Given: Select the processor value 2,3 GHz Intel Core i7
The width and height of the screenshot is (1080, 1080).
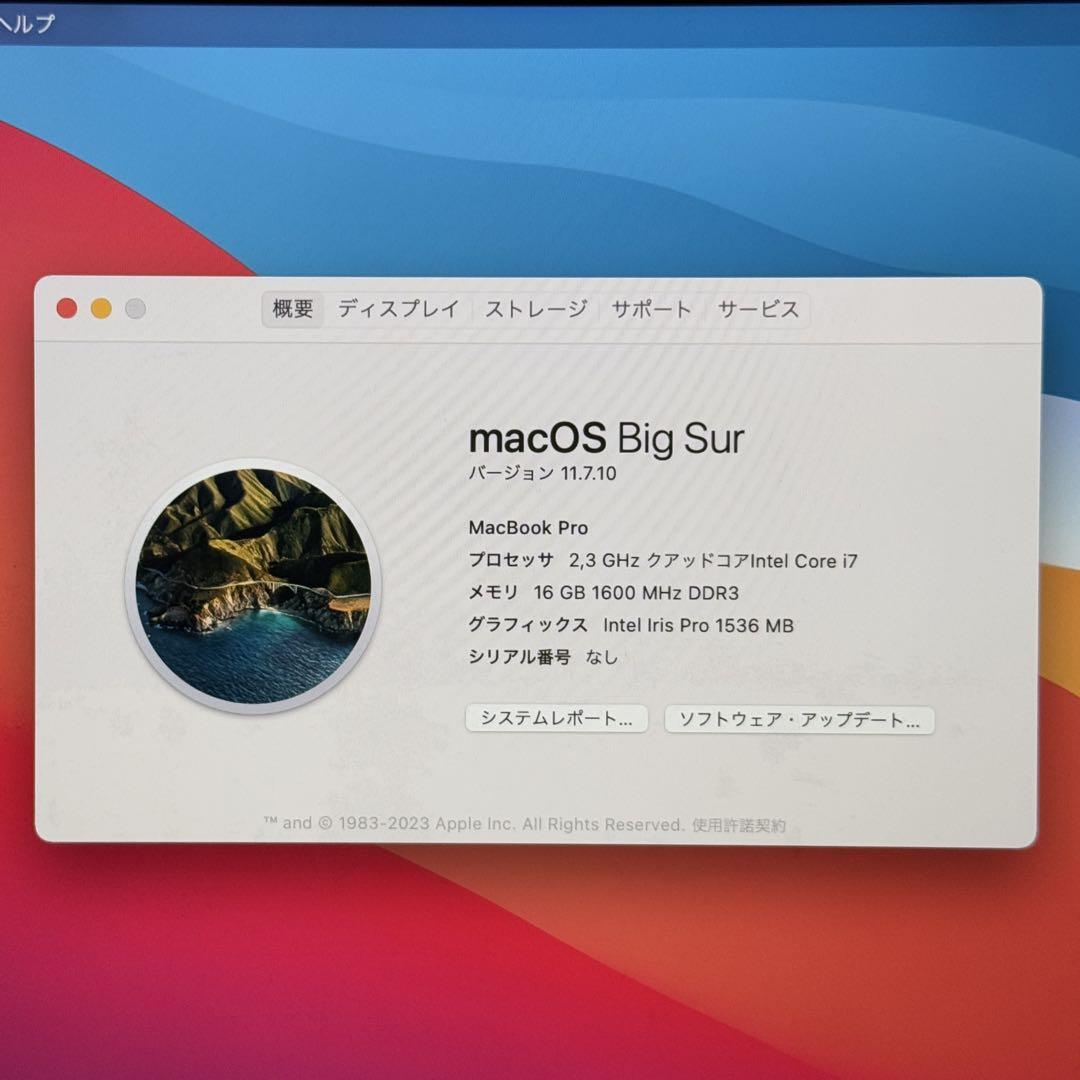Looking at the screenshot, I should coord(713,561).
